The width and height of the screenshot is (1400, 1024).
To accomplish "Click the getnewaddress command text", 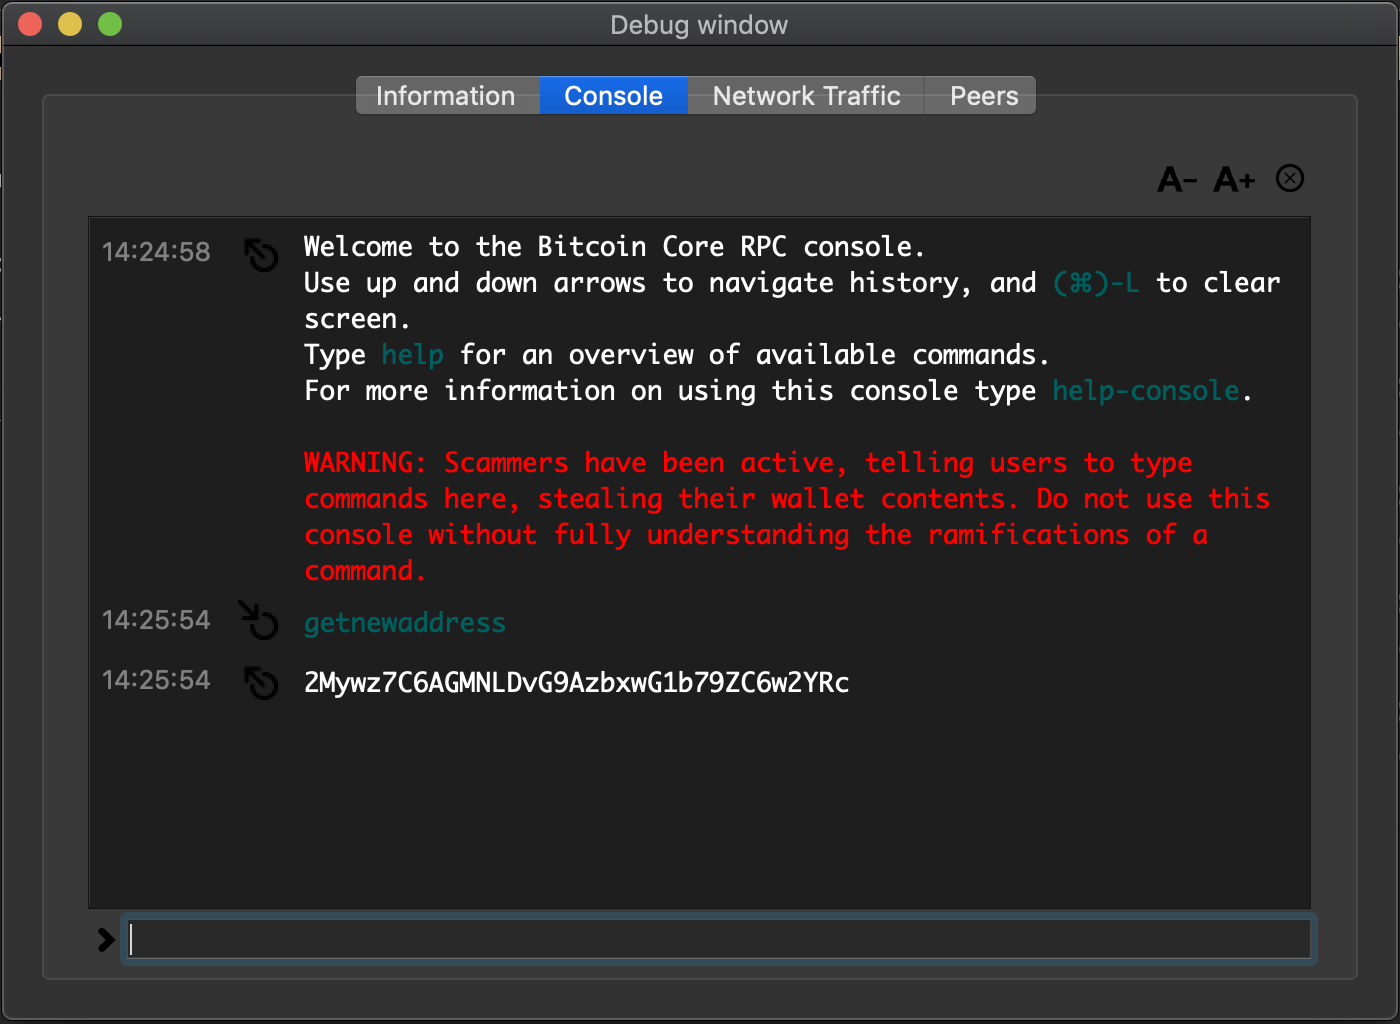I will 405,623.
